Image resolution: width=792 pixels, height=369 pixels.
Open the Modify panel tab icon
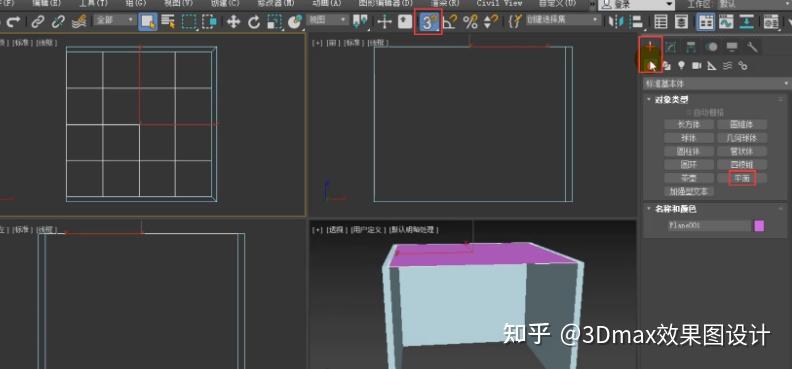[671, 47]
